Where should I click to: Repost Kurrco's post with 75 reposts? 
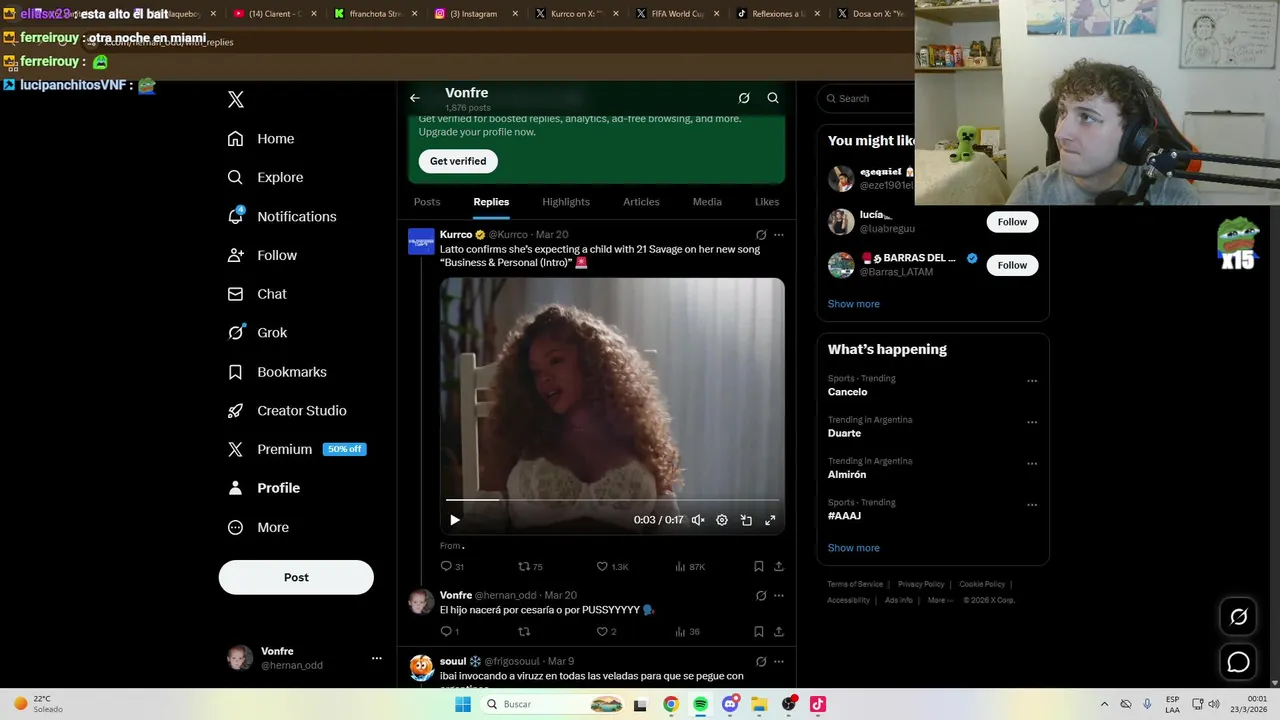coord(530,566)
